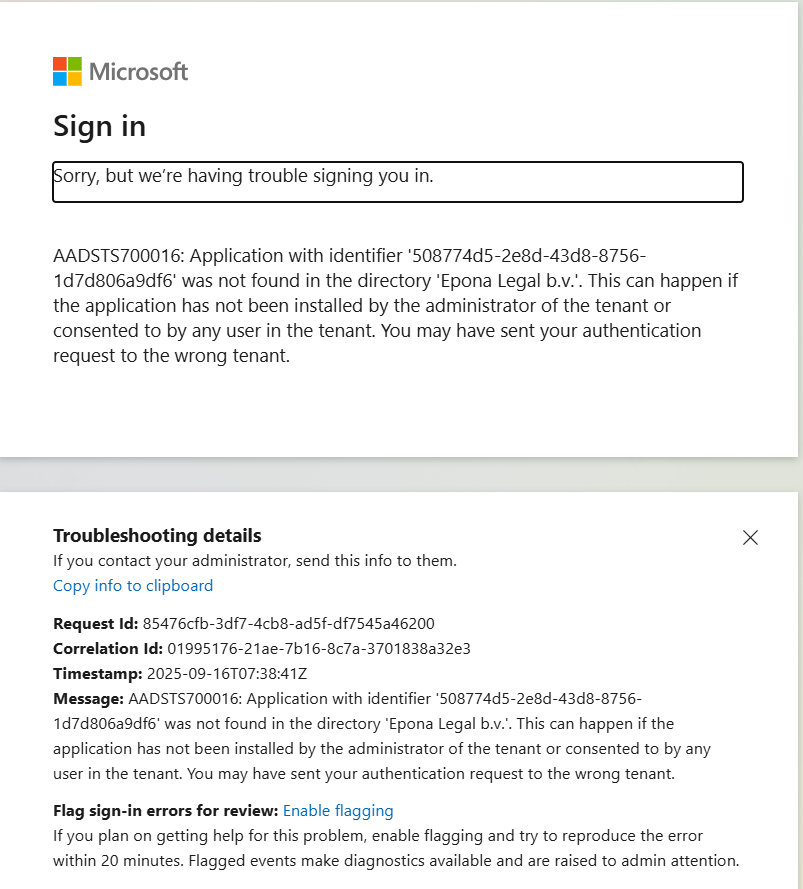Click the Microsoft four-square logo
The width and height of the screenshot is (803, 889).
(x=67, y=72)
